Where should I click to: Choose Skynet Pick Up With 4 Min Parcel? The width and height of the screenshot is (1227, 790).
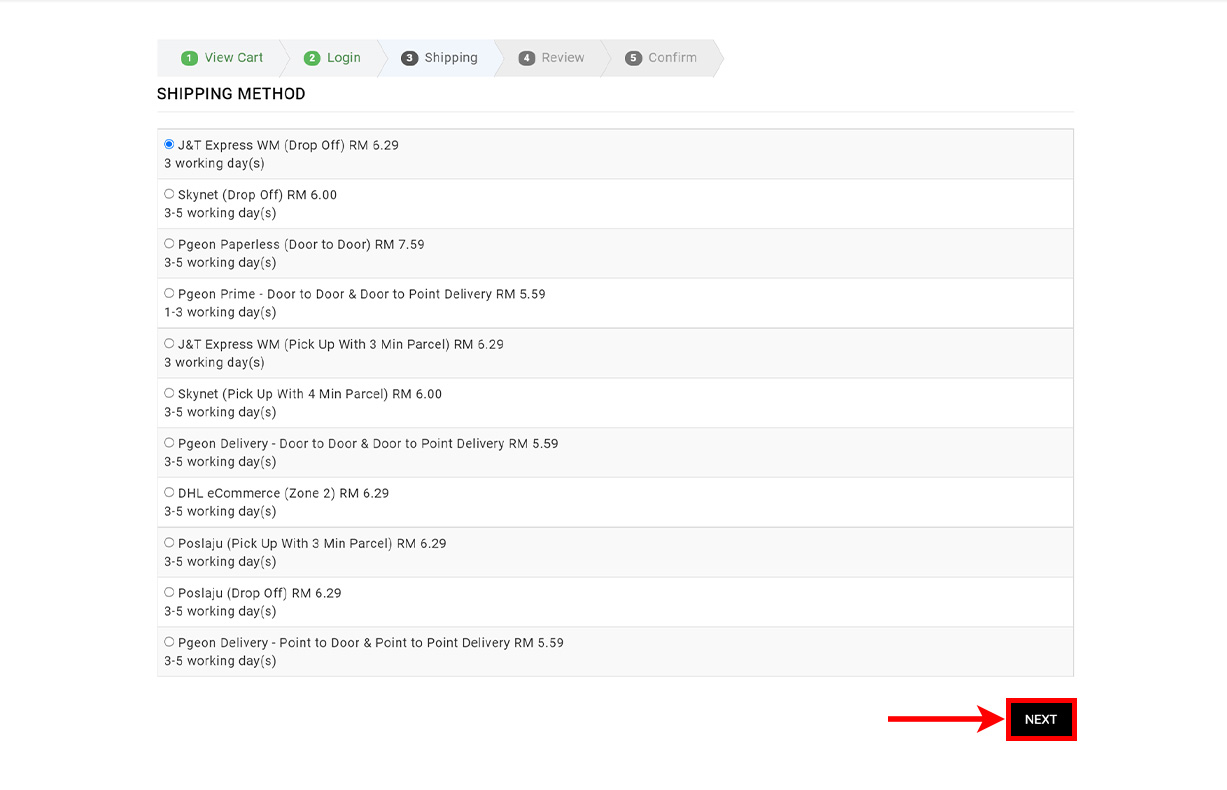point(169,393)
